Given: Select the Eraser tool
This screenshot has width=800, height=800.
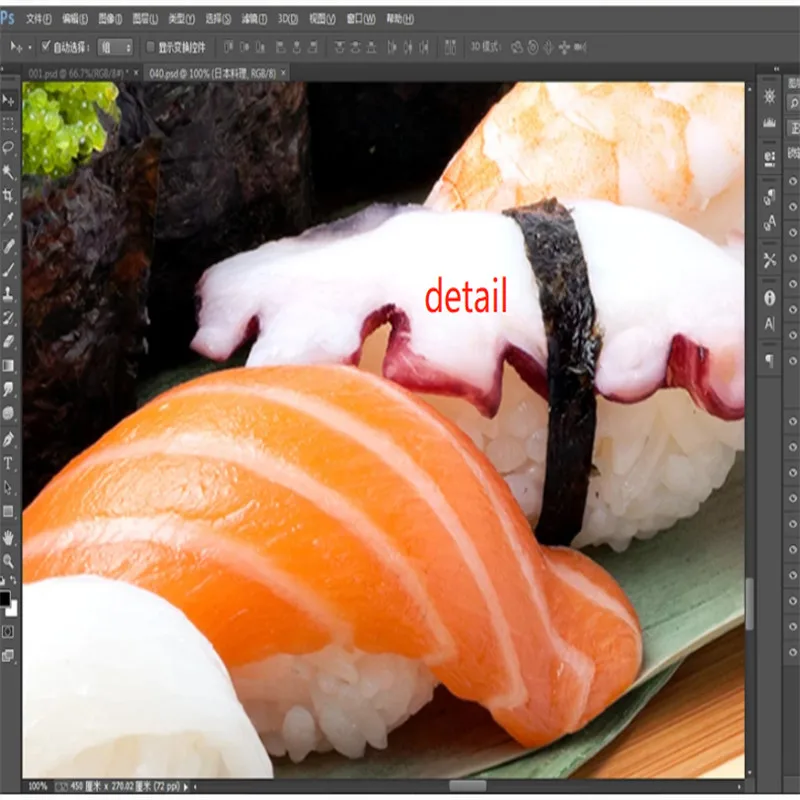Looking at the screenshot, I should pos(8,341).
